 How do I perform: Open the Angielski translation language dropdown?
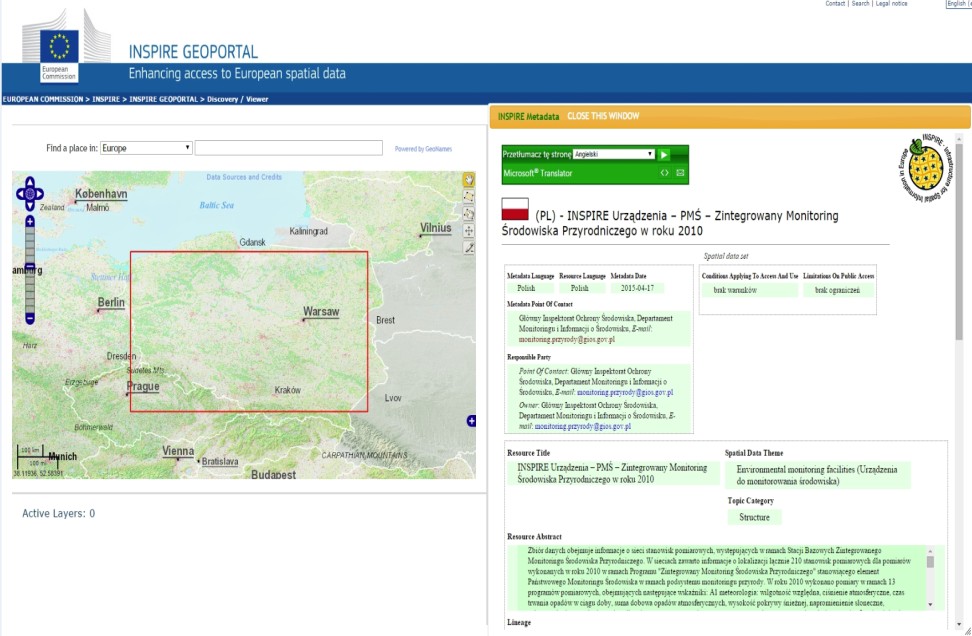tap(614, 154)
